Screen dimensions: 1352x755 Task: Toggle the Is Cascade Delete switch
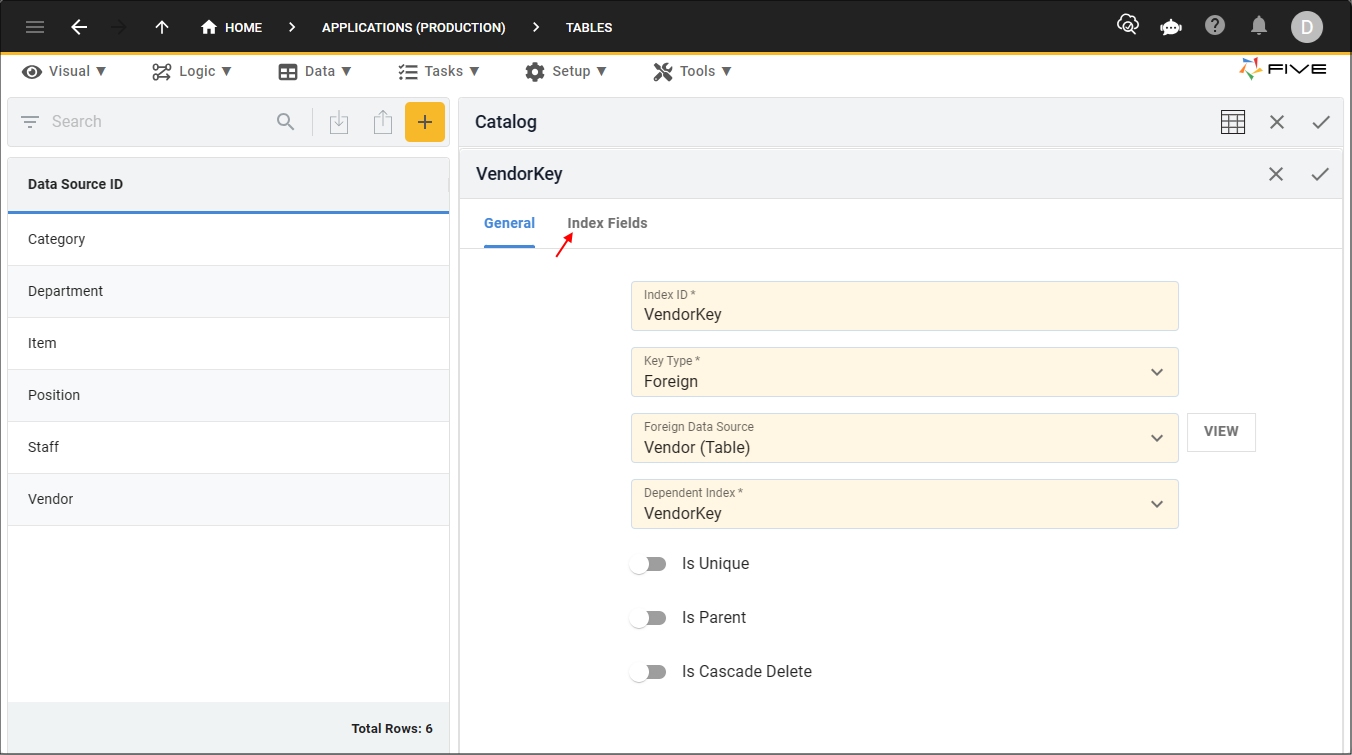point(648,672)
